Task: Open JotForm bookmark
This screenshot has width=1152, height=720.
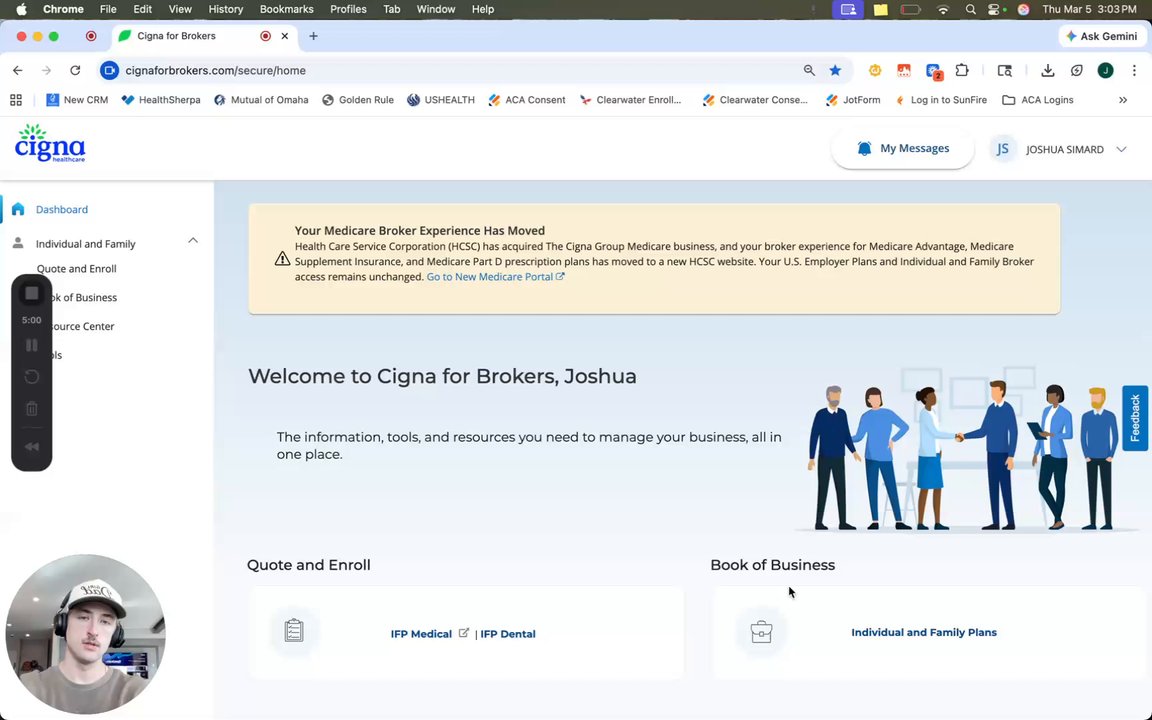Action: click(853, 100)
